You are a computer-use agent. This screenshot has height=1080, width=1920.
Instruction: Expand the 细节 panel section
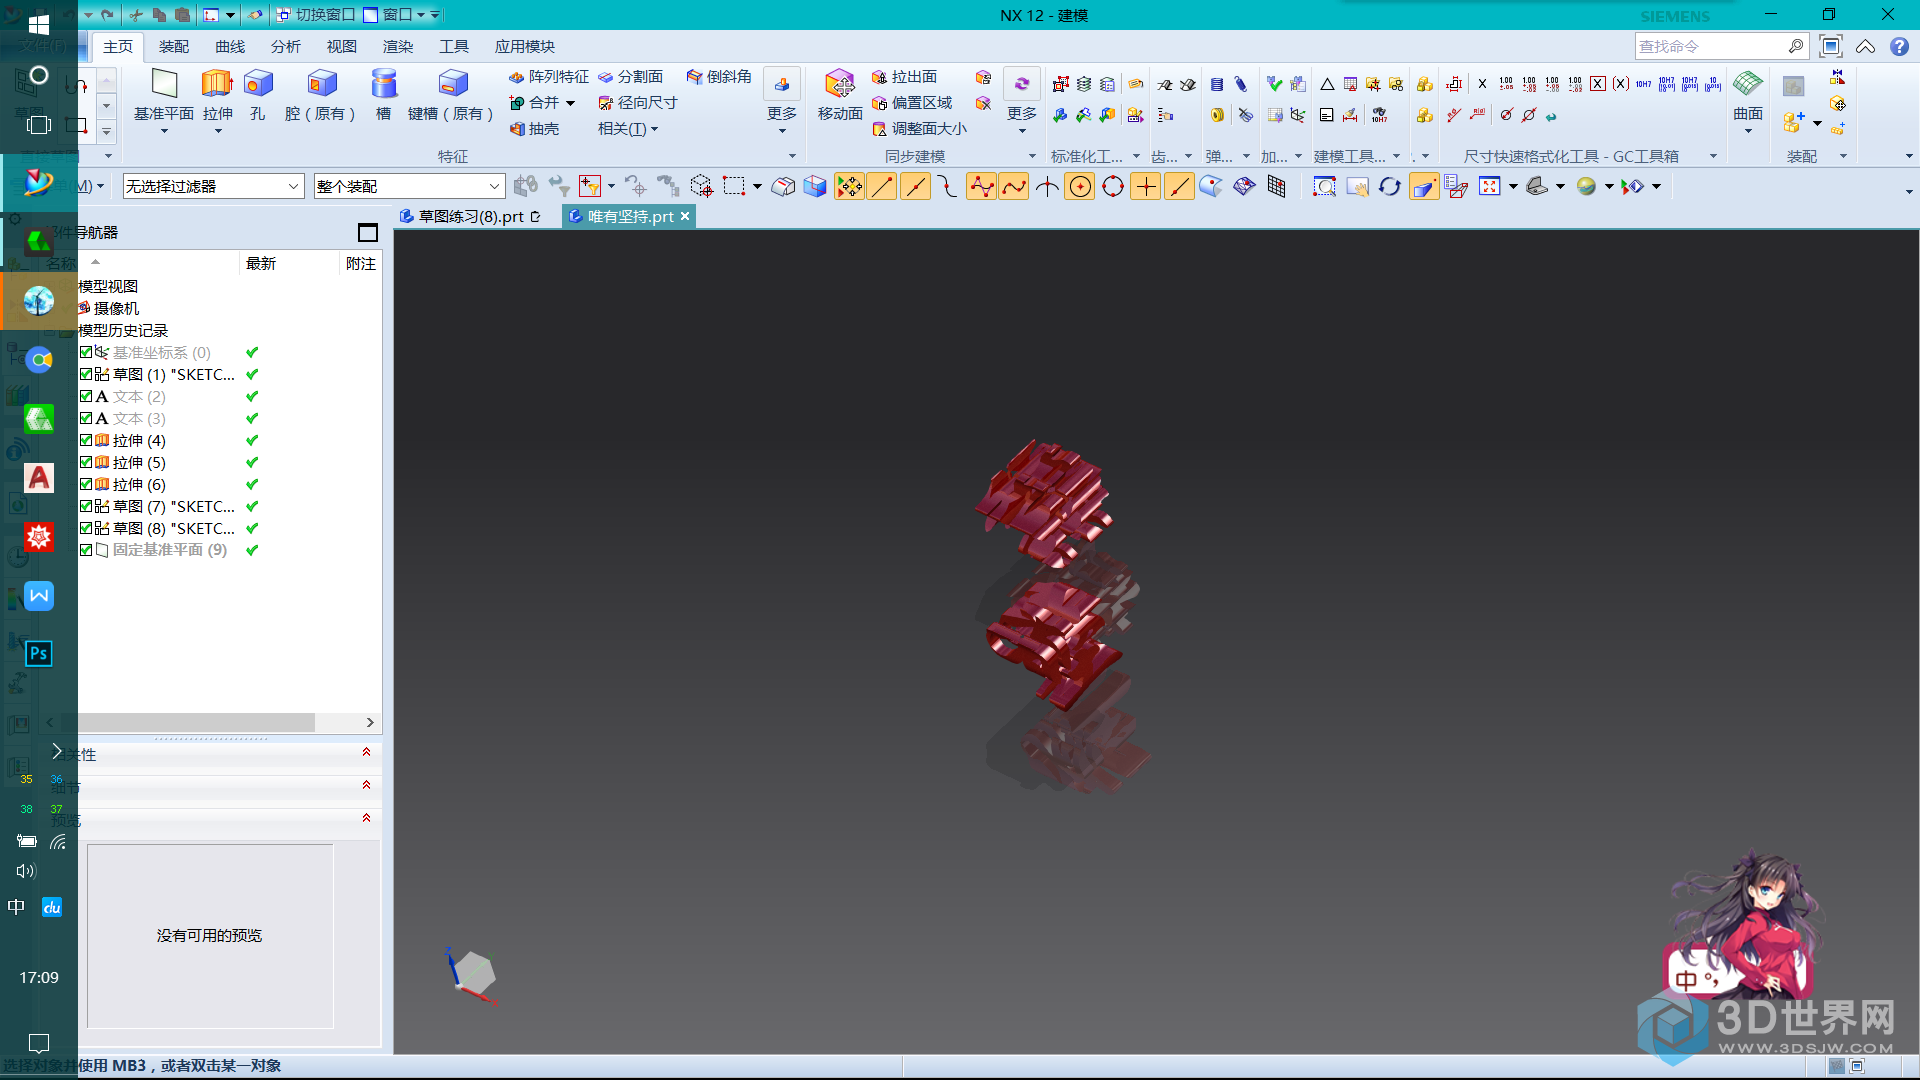pyautogui.click(x=366, y=785)
